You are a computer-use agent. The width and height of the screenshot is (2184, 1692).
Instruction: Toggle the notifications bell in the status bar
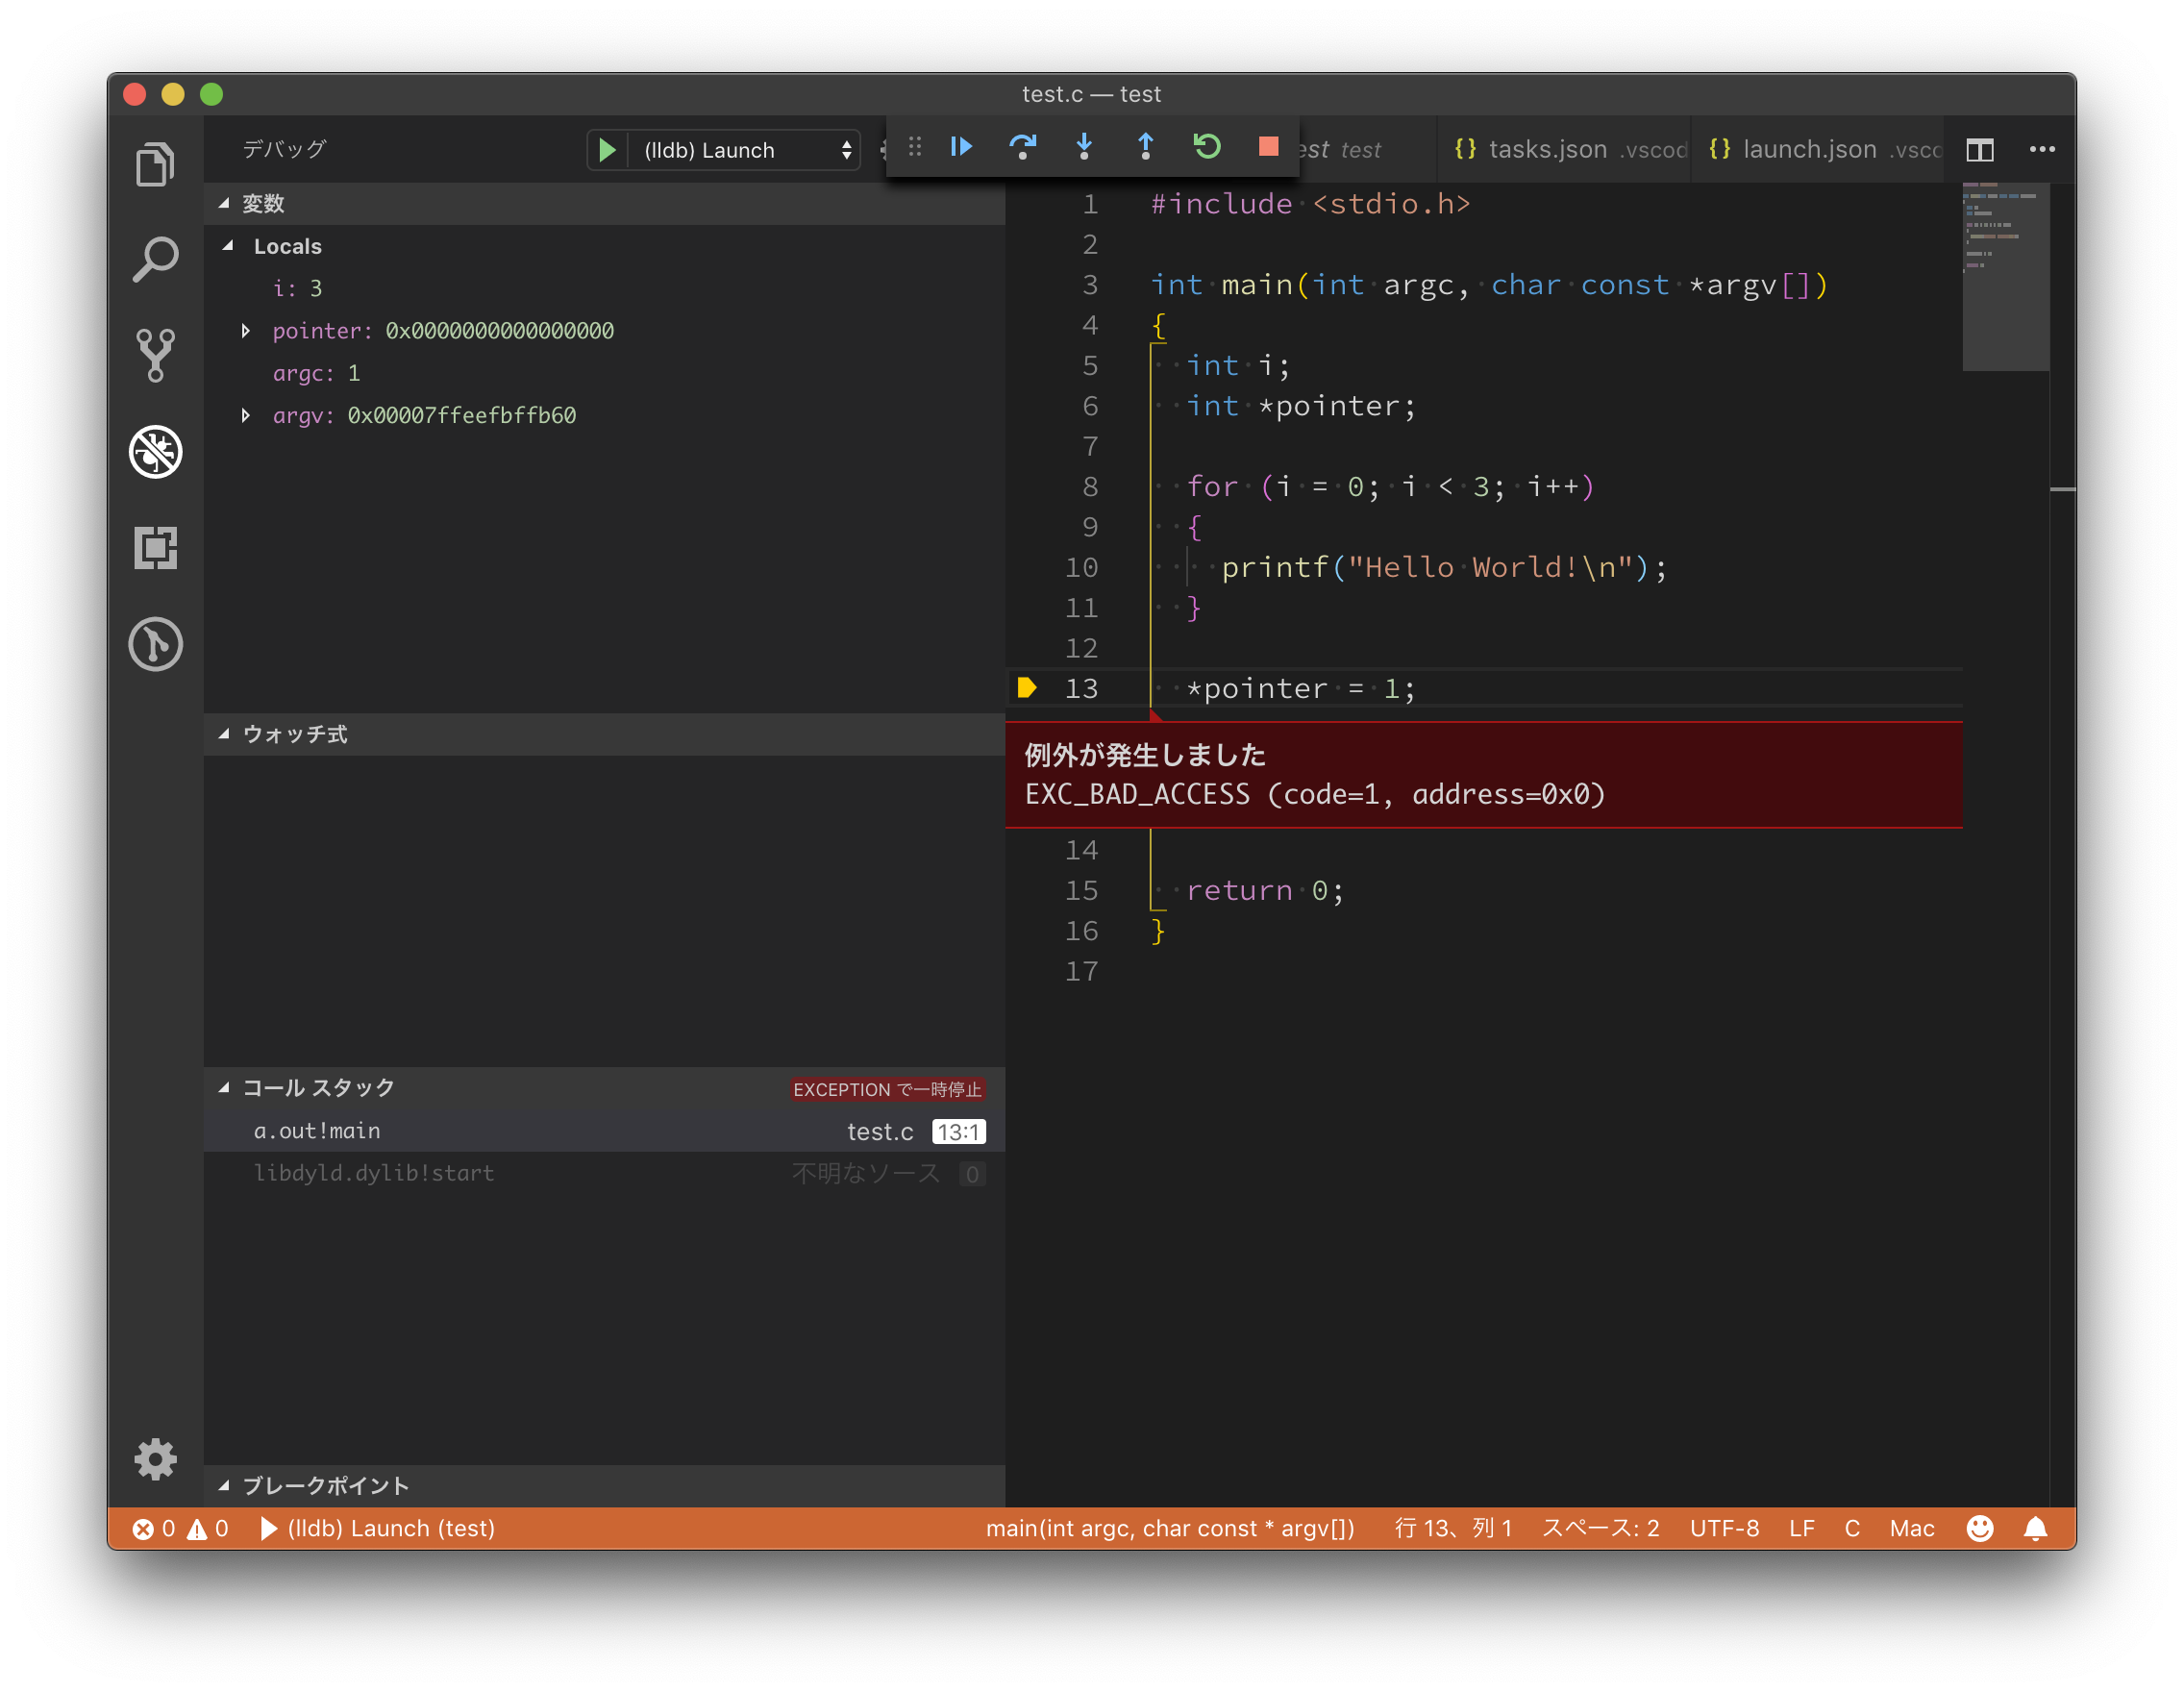2035,1528
